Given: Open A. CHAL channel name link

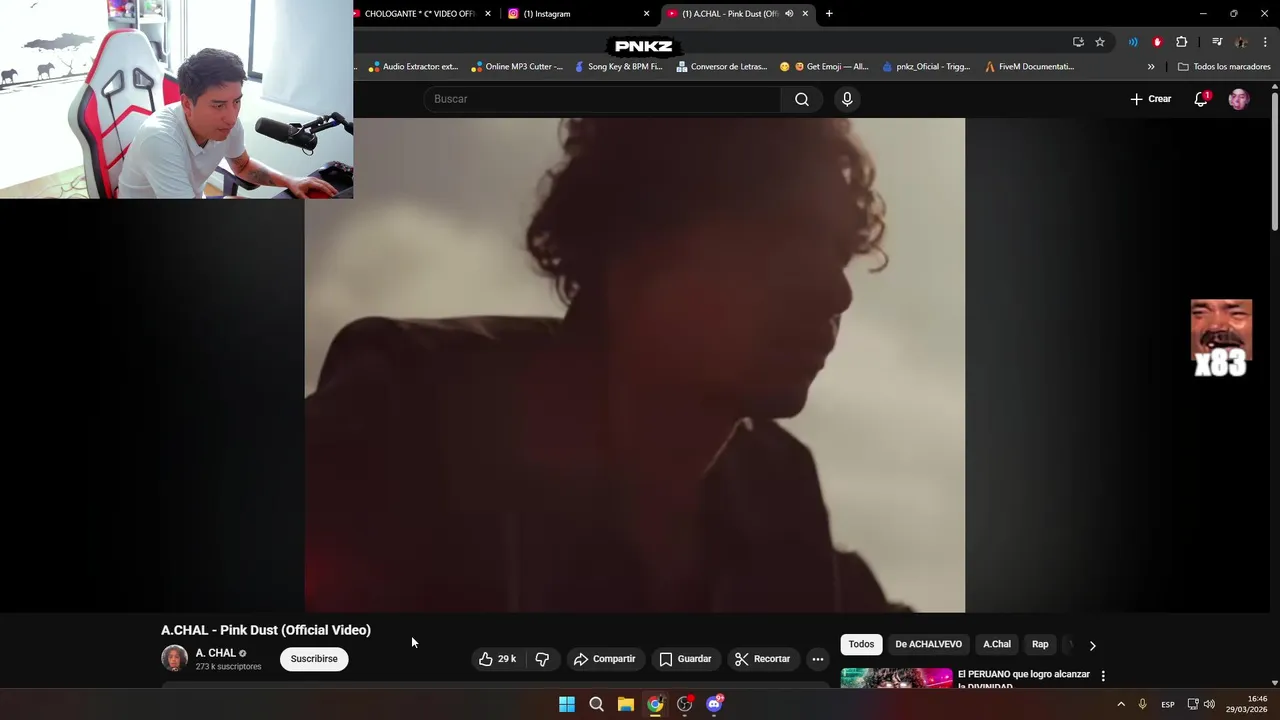Looking at the screenshot, I should tap(215, 653).
